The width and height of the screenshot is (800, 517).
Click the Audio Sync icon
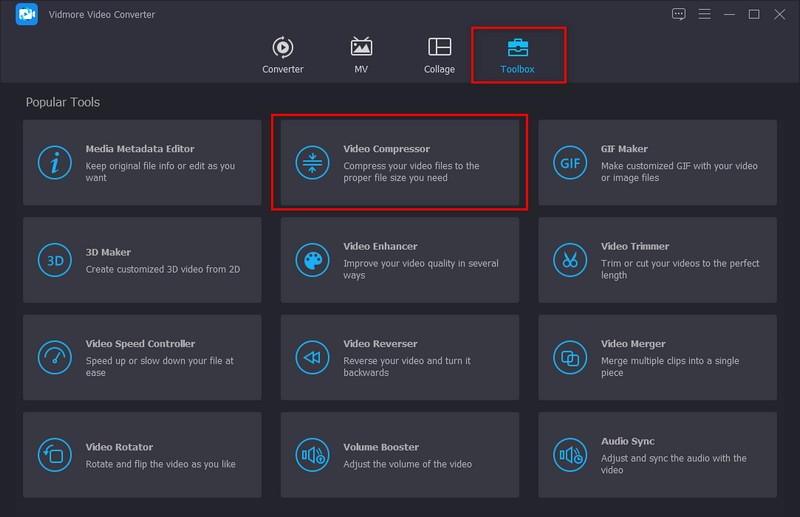[570, 455]
